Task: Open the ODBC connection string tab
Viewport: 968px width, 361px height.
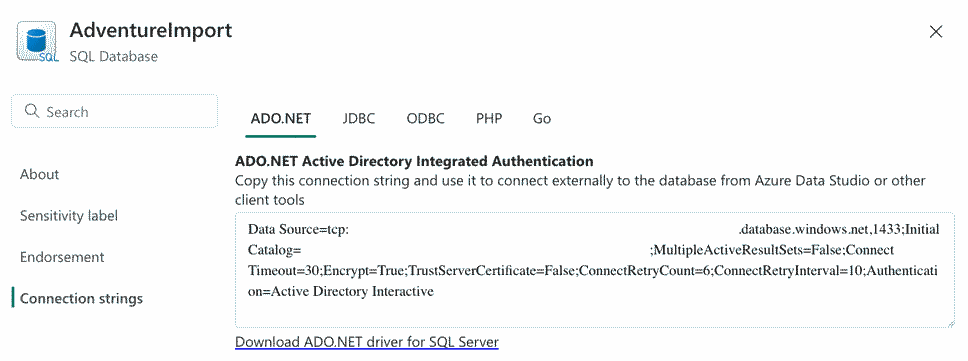Action: [425, 118]
